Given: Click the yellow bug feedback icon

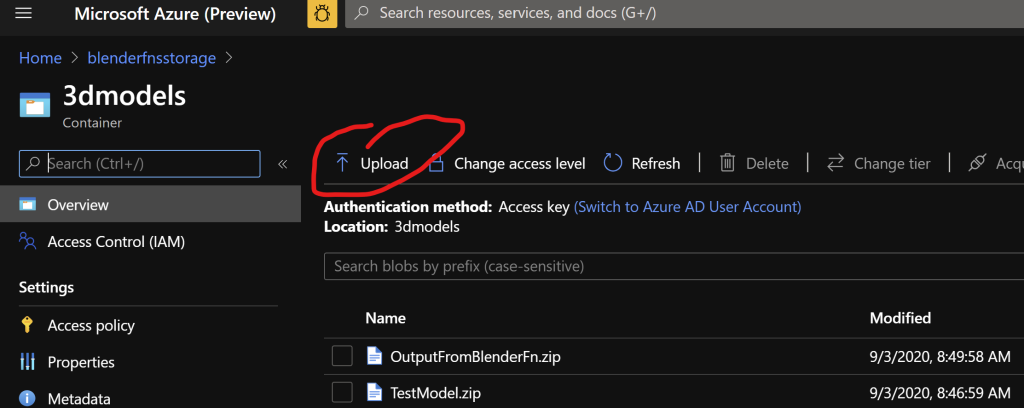Looking at the screenshot, I should pyautogui.click(x=322, y=14).
